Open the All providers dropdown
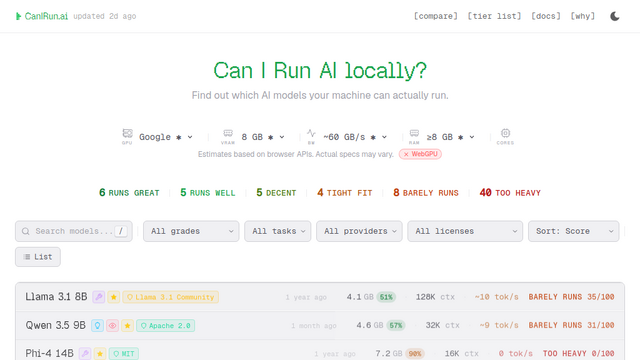640x360 pixels. point(359,231)
